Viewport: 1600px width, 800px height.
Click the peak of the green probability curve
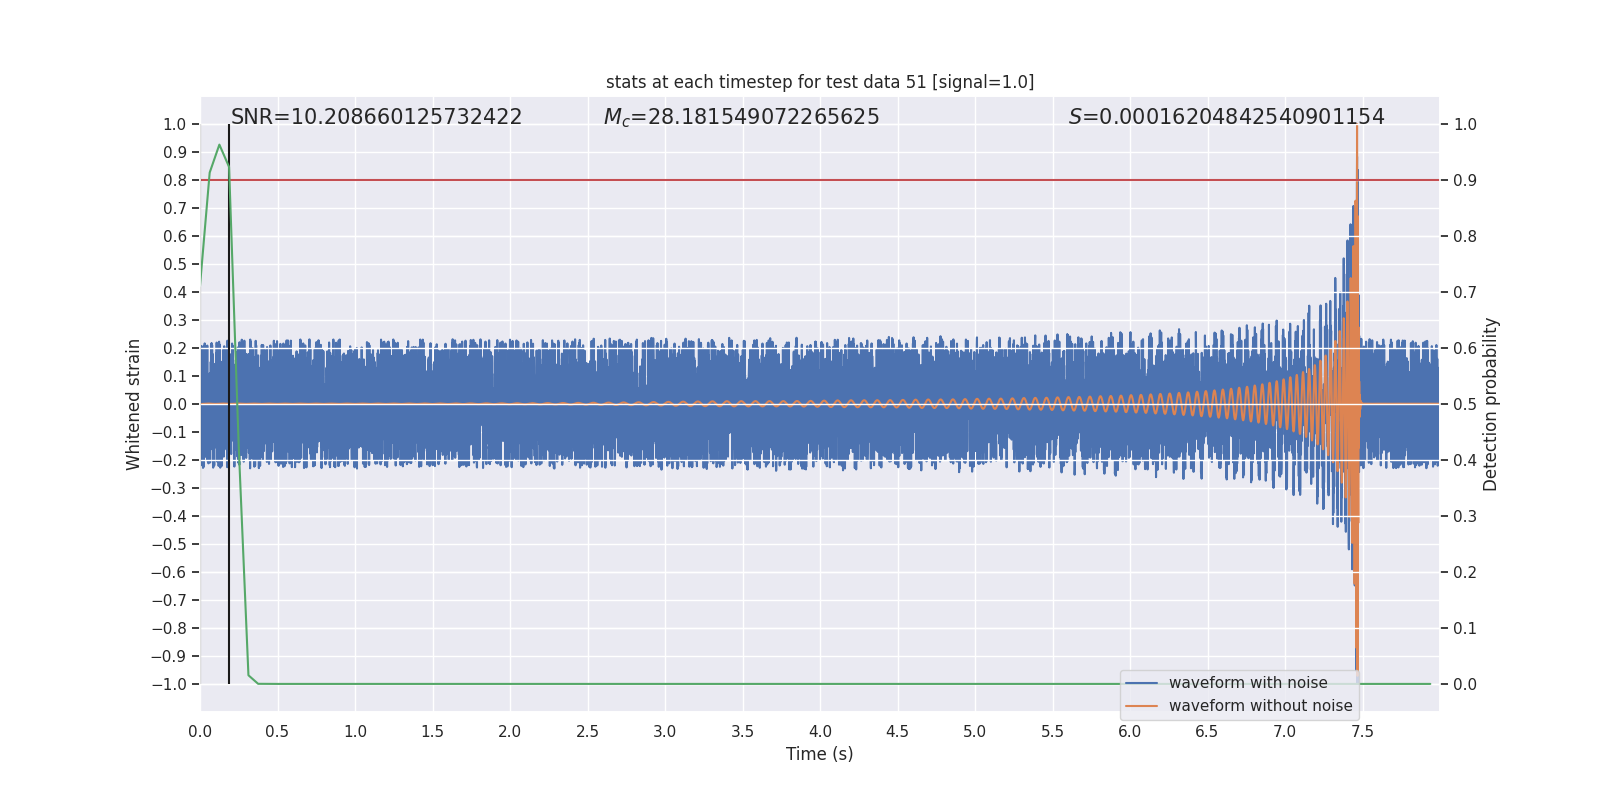coord(219,146)
